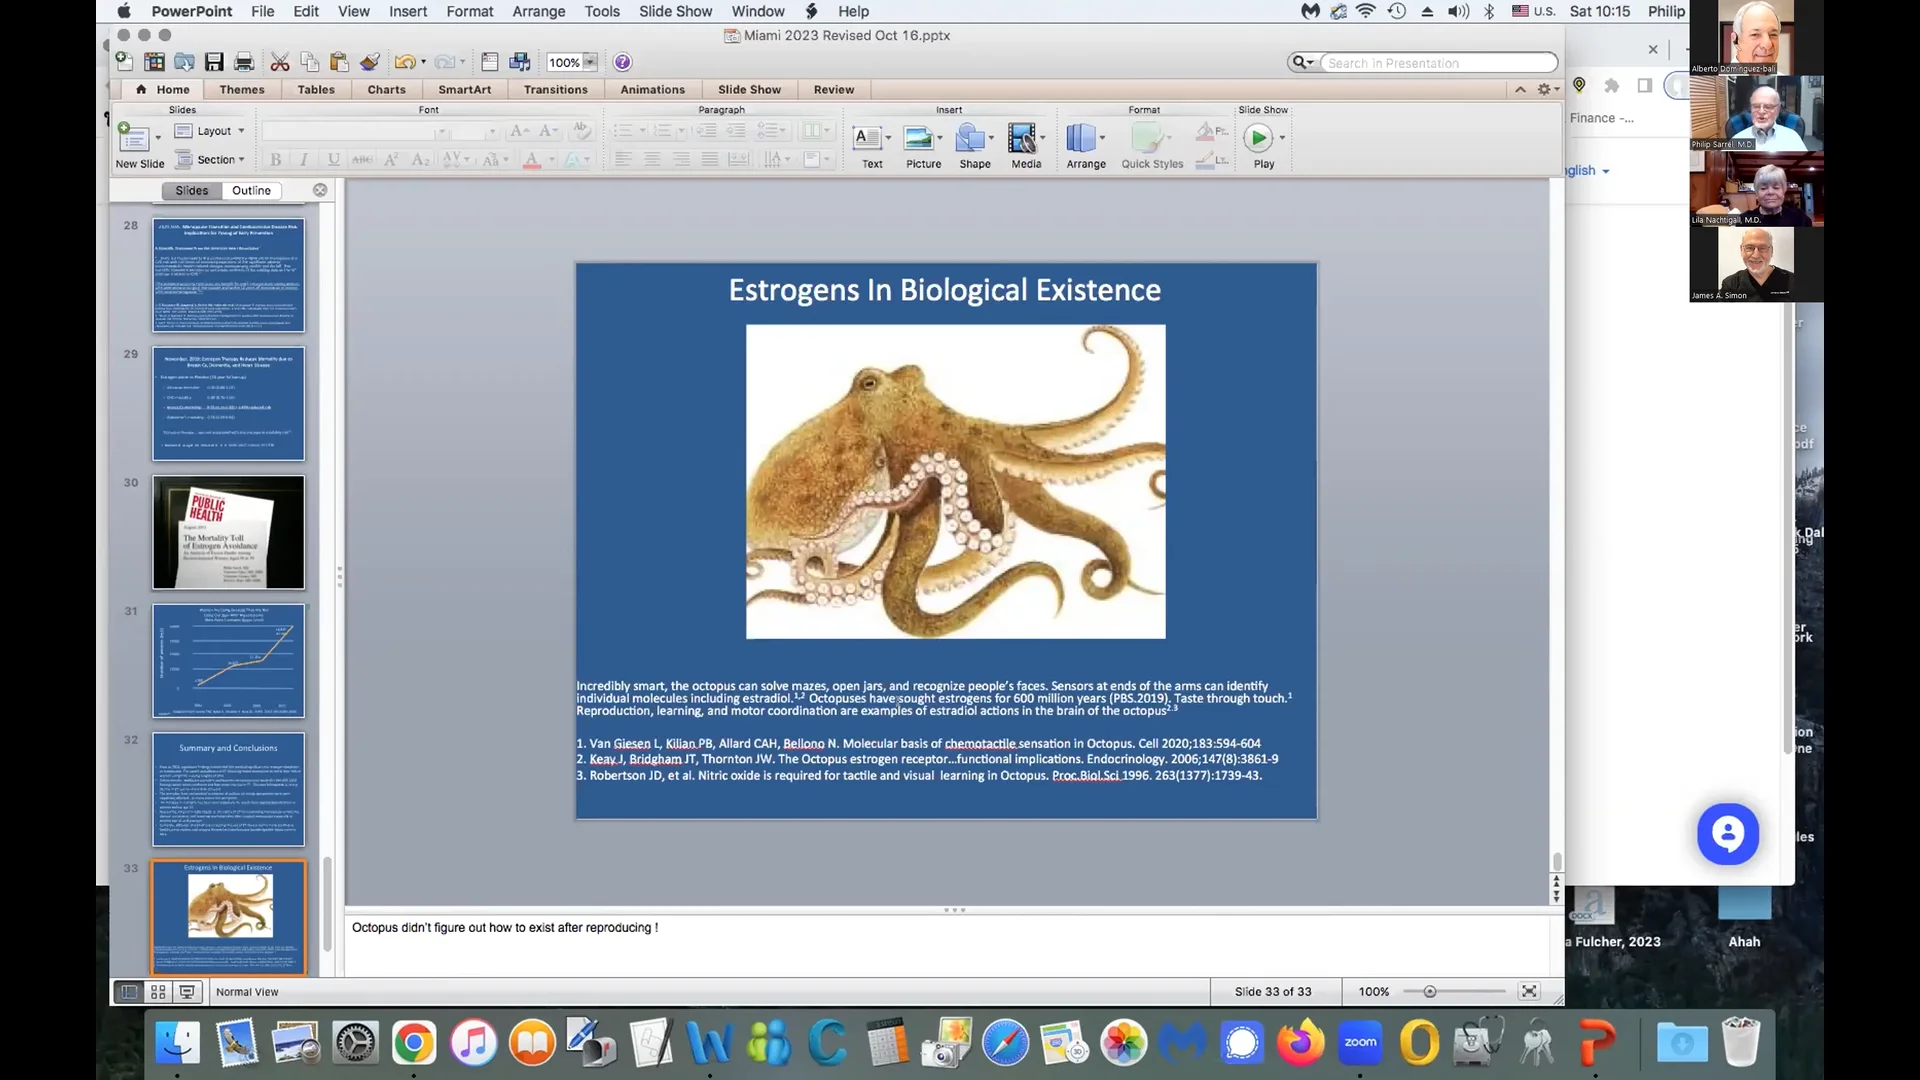Select the Format Painter brush icon
Image resolution: width=1920 pixels, height=1080 pixels.
(x=370, y=62)
